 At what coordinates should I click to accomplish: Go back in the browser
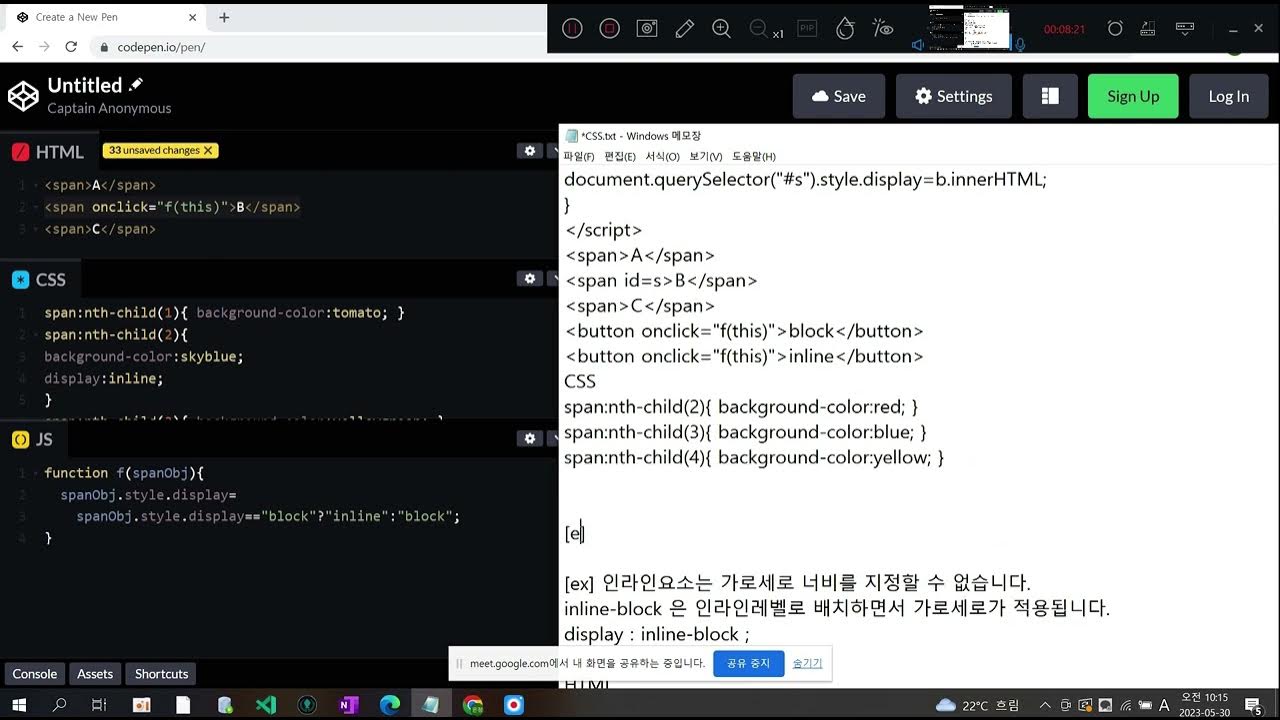pyautogui.click(x=17, y=47)
